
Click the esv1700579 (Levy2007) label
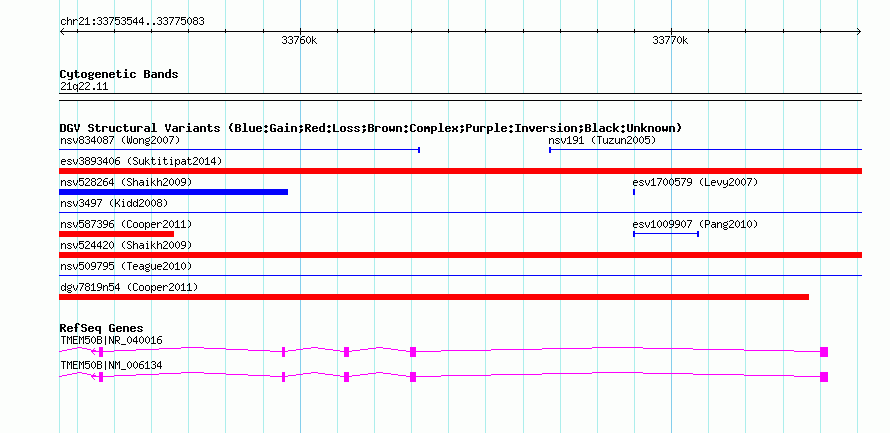click(695, 182)
